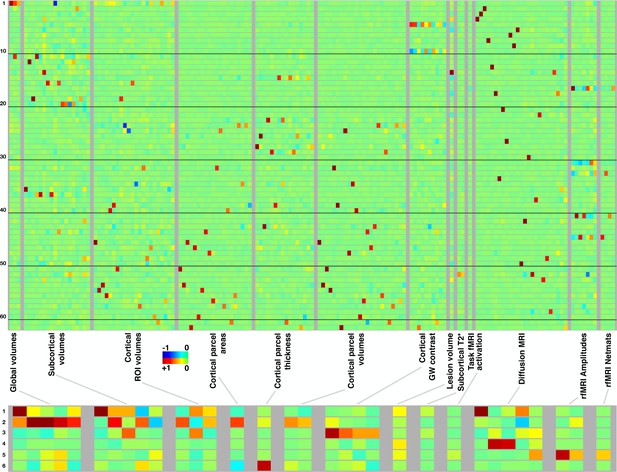Click the blue-to-cyan negative colorbar in legend

pos(175,354)
